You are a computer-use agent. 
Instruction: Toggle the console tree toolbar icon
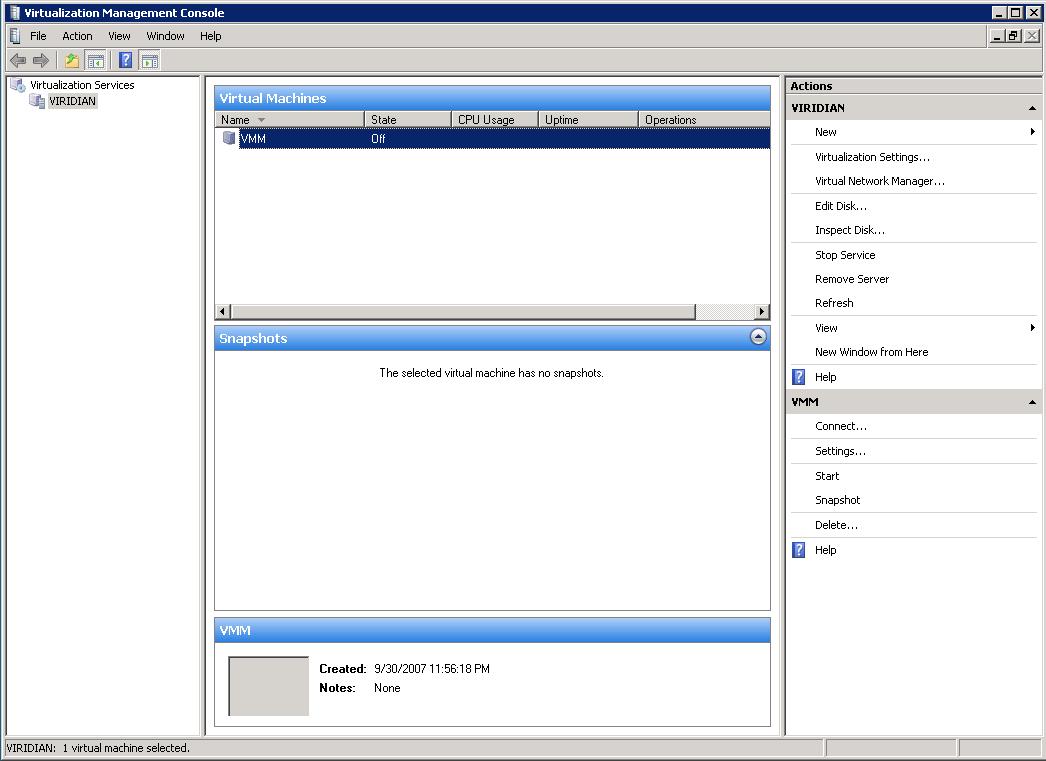96,61
